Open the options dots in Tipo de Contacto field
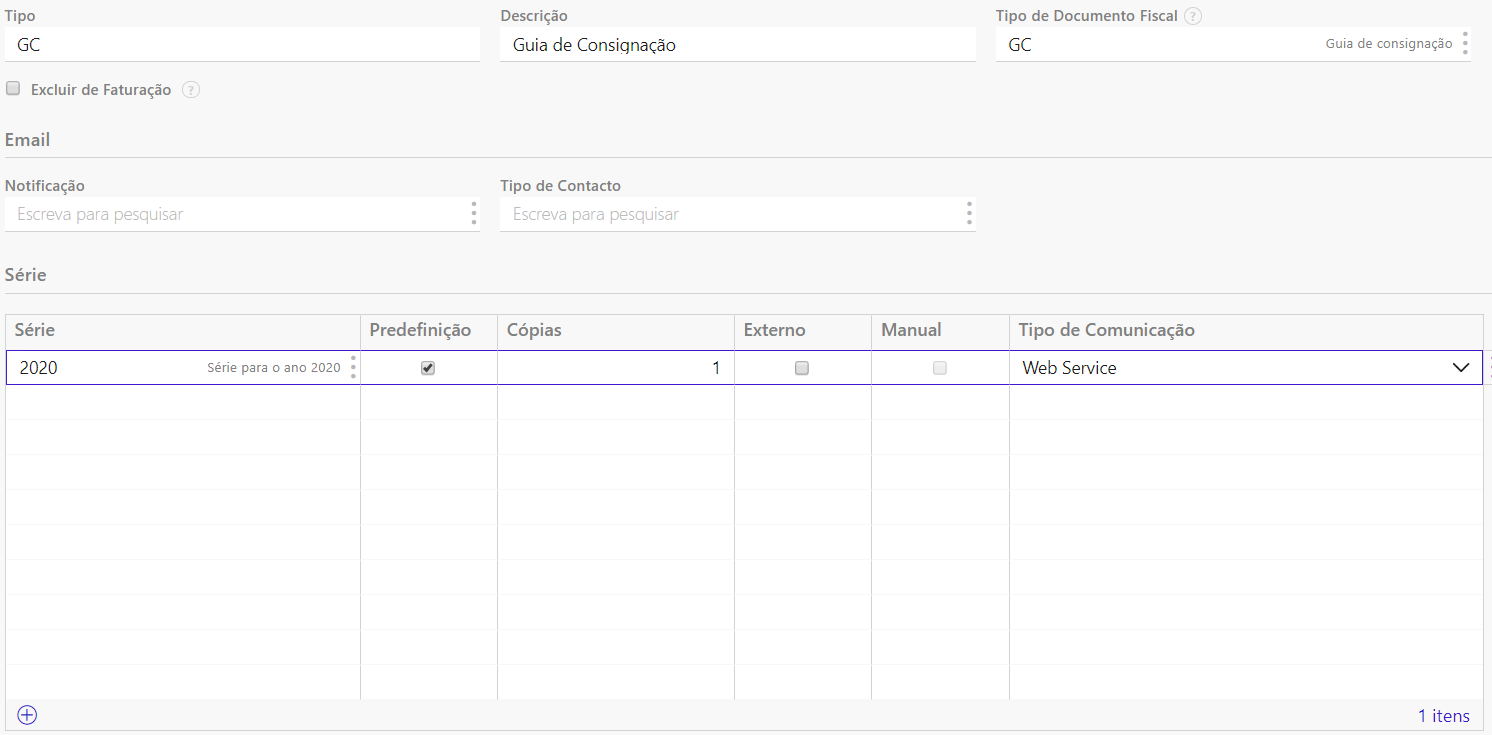The width and height of the screenshot is (1492, 735). pyautogui.click(x=969, y=214)
